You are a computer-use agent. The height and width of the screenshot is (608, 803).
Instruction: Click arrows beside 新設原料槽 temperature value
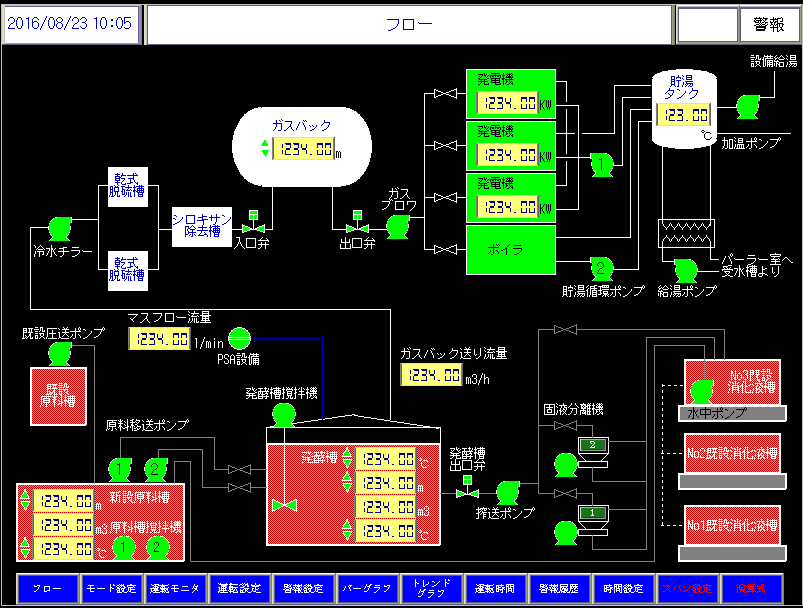(25, 548)
